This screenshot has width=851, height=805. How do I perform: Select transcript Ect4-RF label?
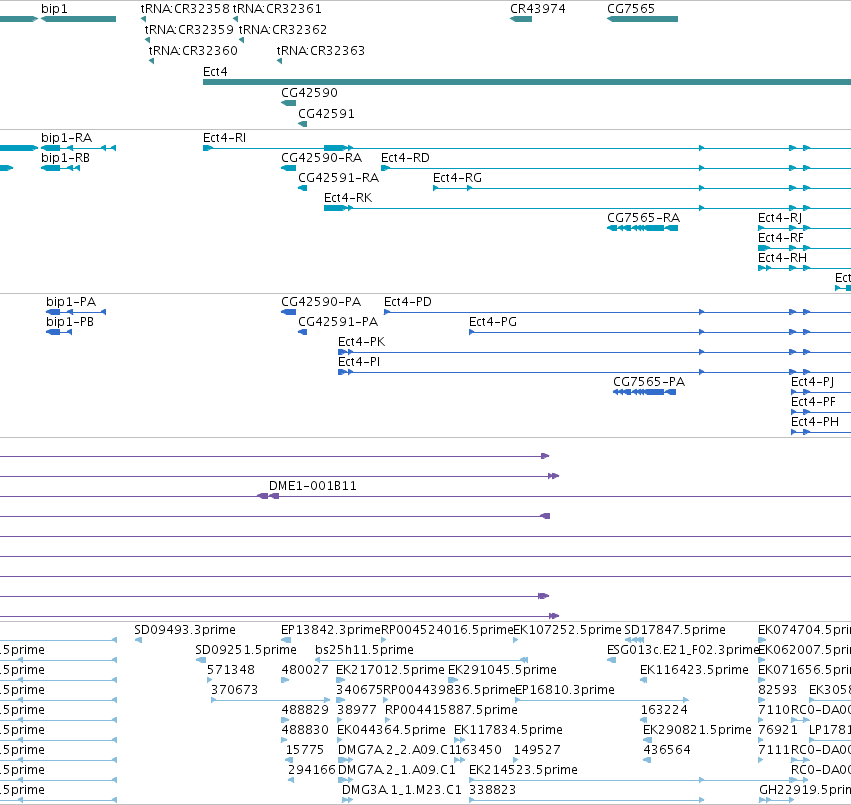click(x=781, y=238)
